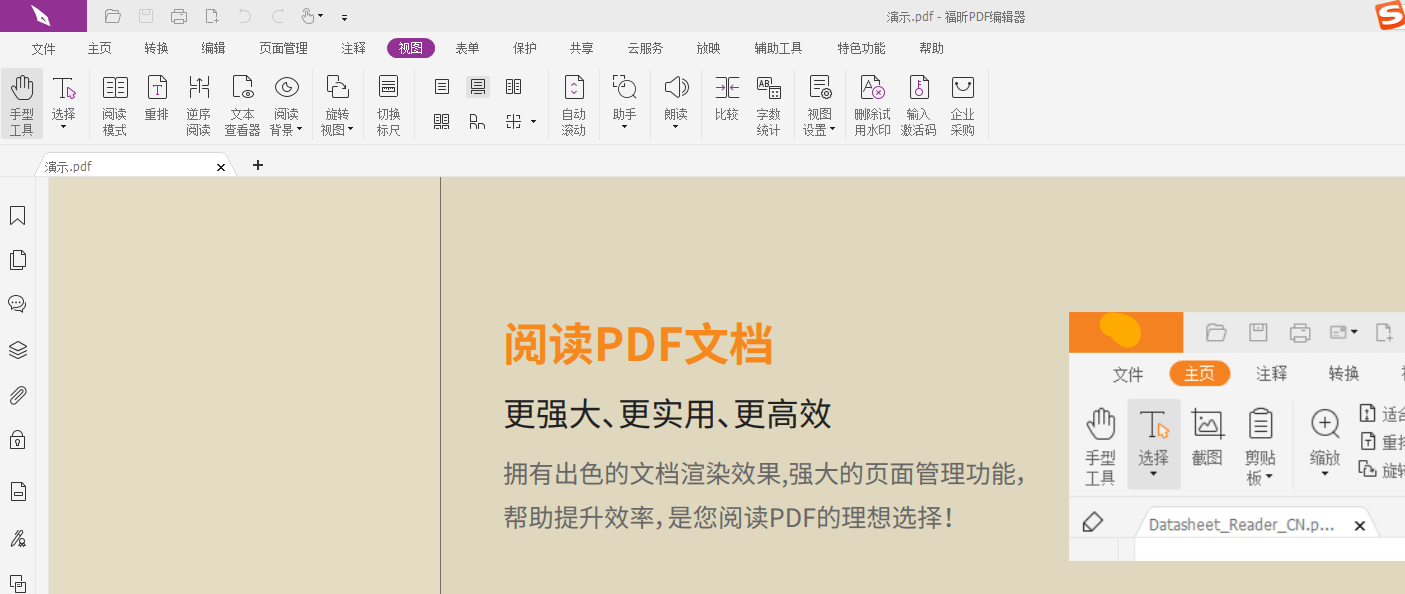Open the bookmarks panel in left sidebar
Viewport: 1405px width, 594px height.
17,216
